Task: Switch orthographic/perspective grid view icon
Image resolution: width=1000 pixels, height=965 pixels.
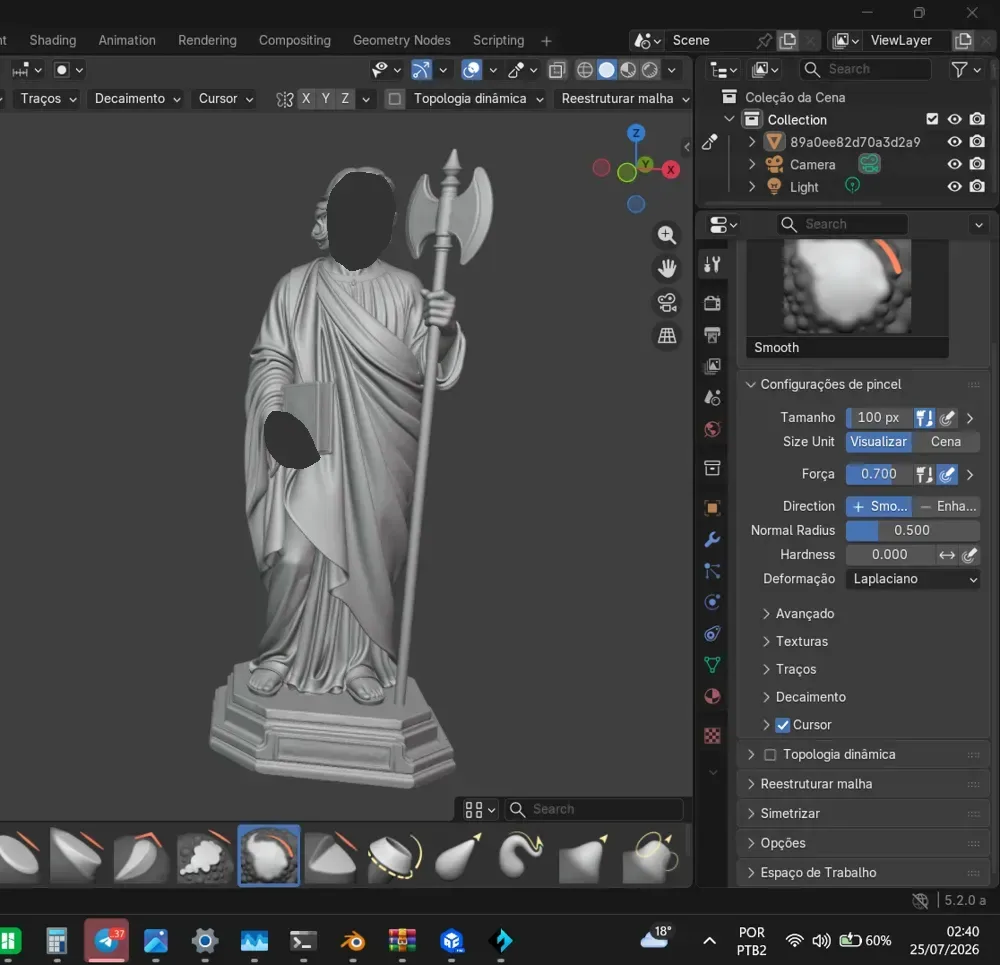Action: point(666,335)
